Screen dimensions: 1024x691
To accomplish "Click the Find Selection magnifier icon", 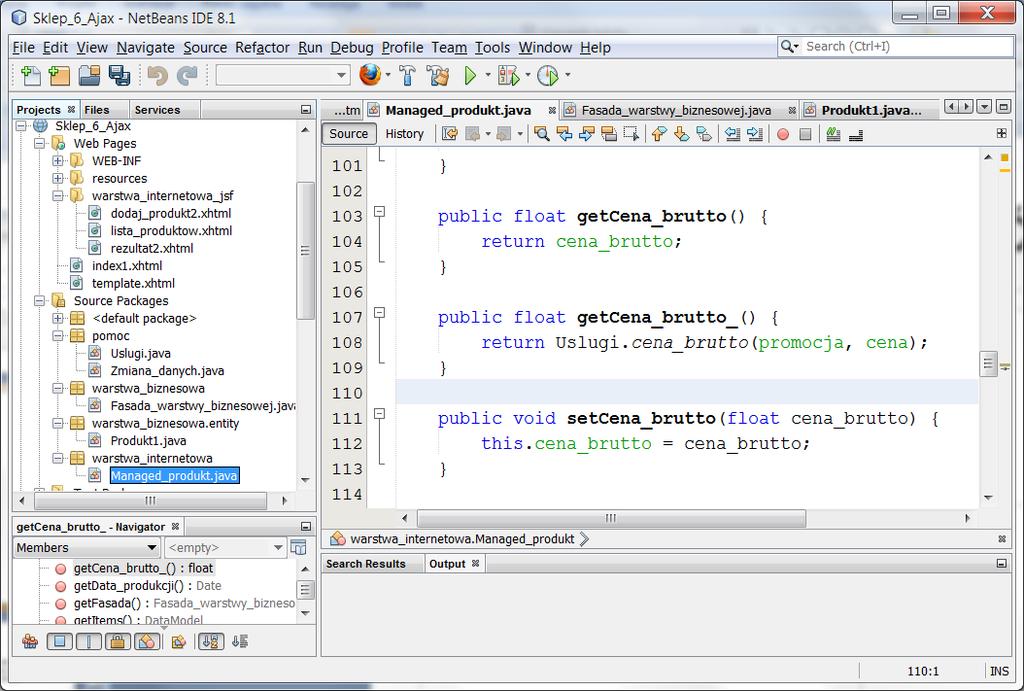I will (541, 134).
